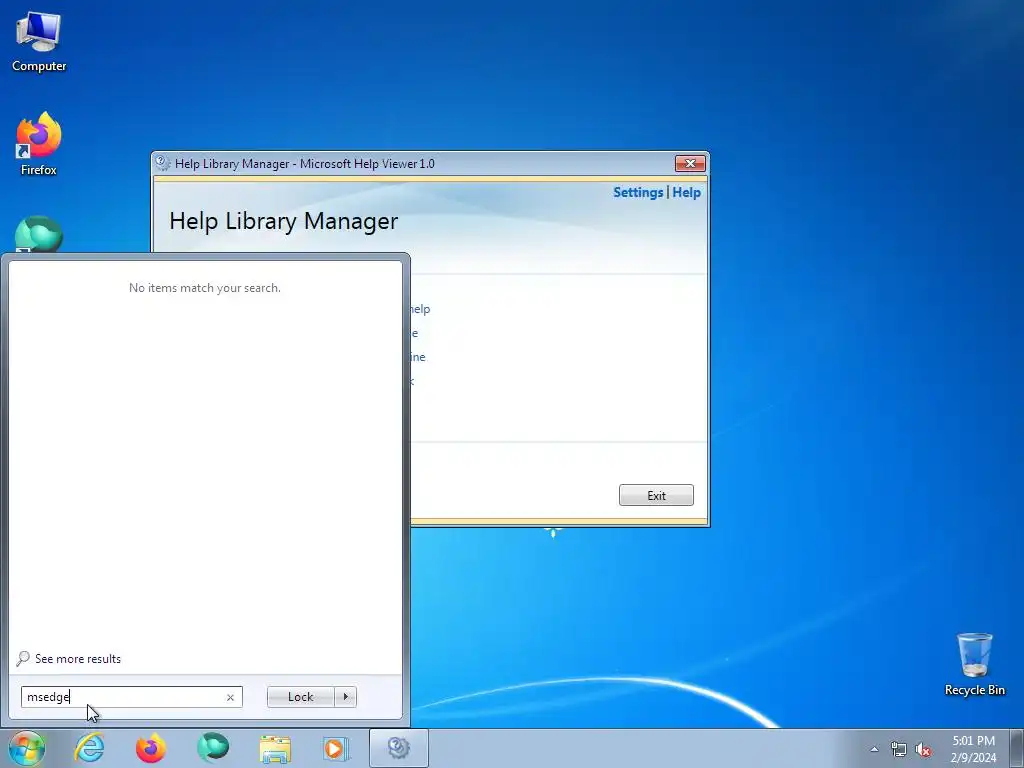Open the Computer desktop icon
This screenshot has height=768, width=1024.
point(39,42)
